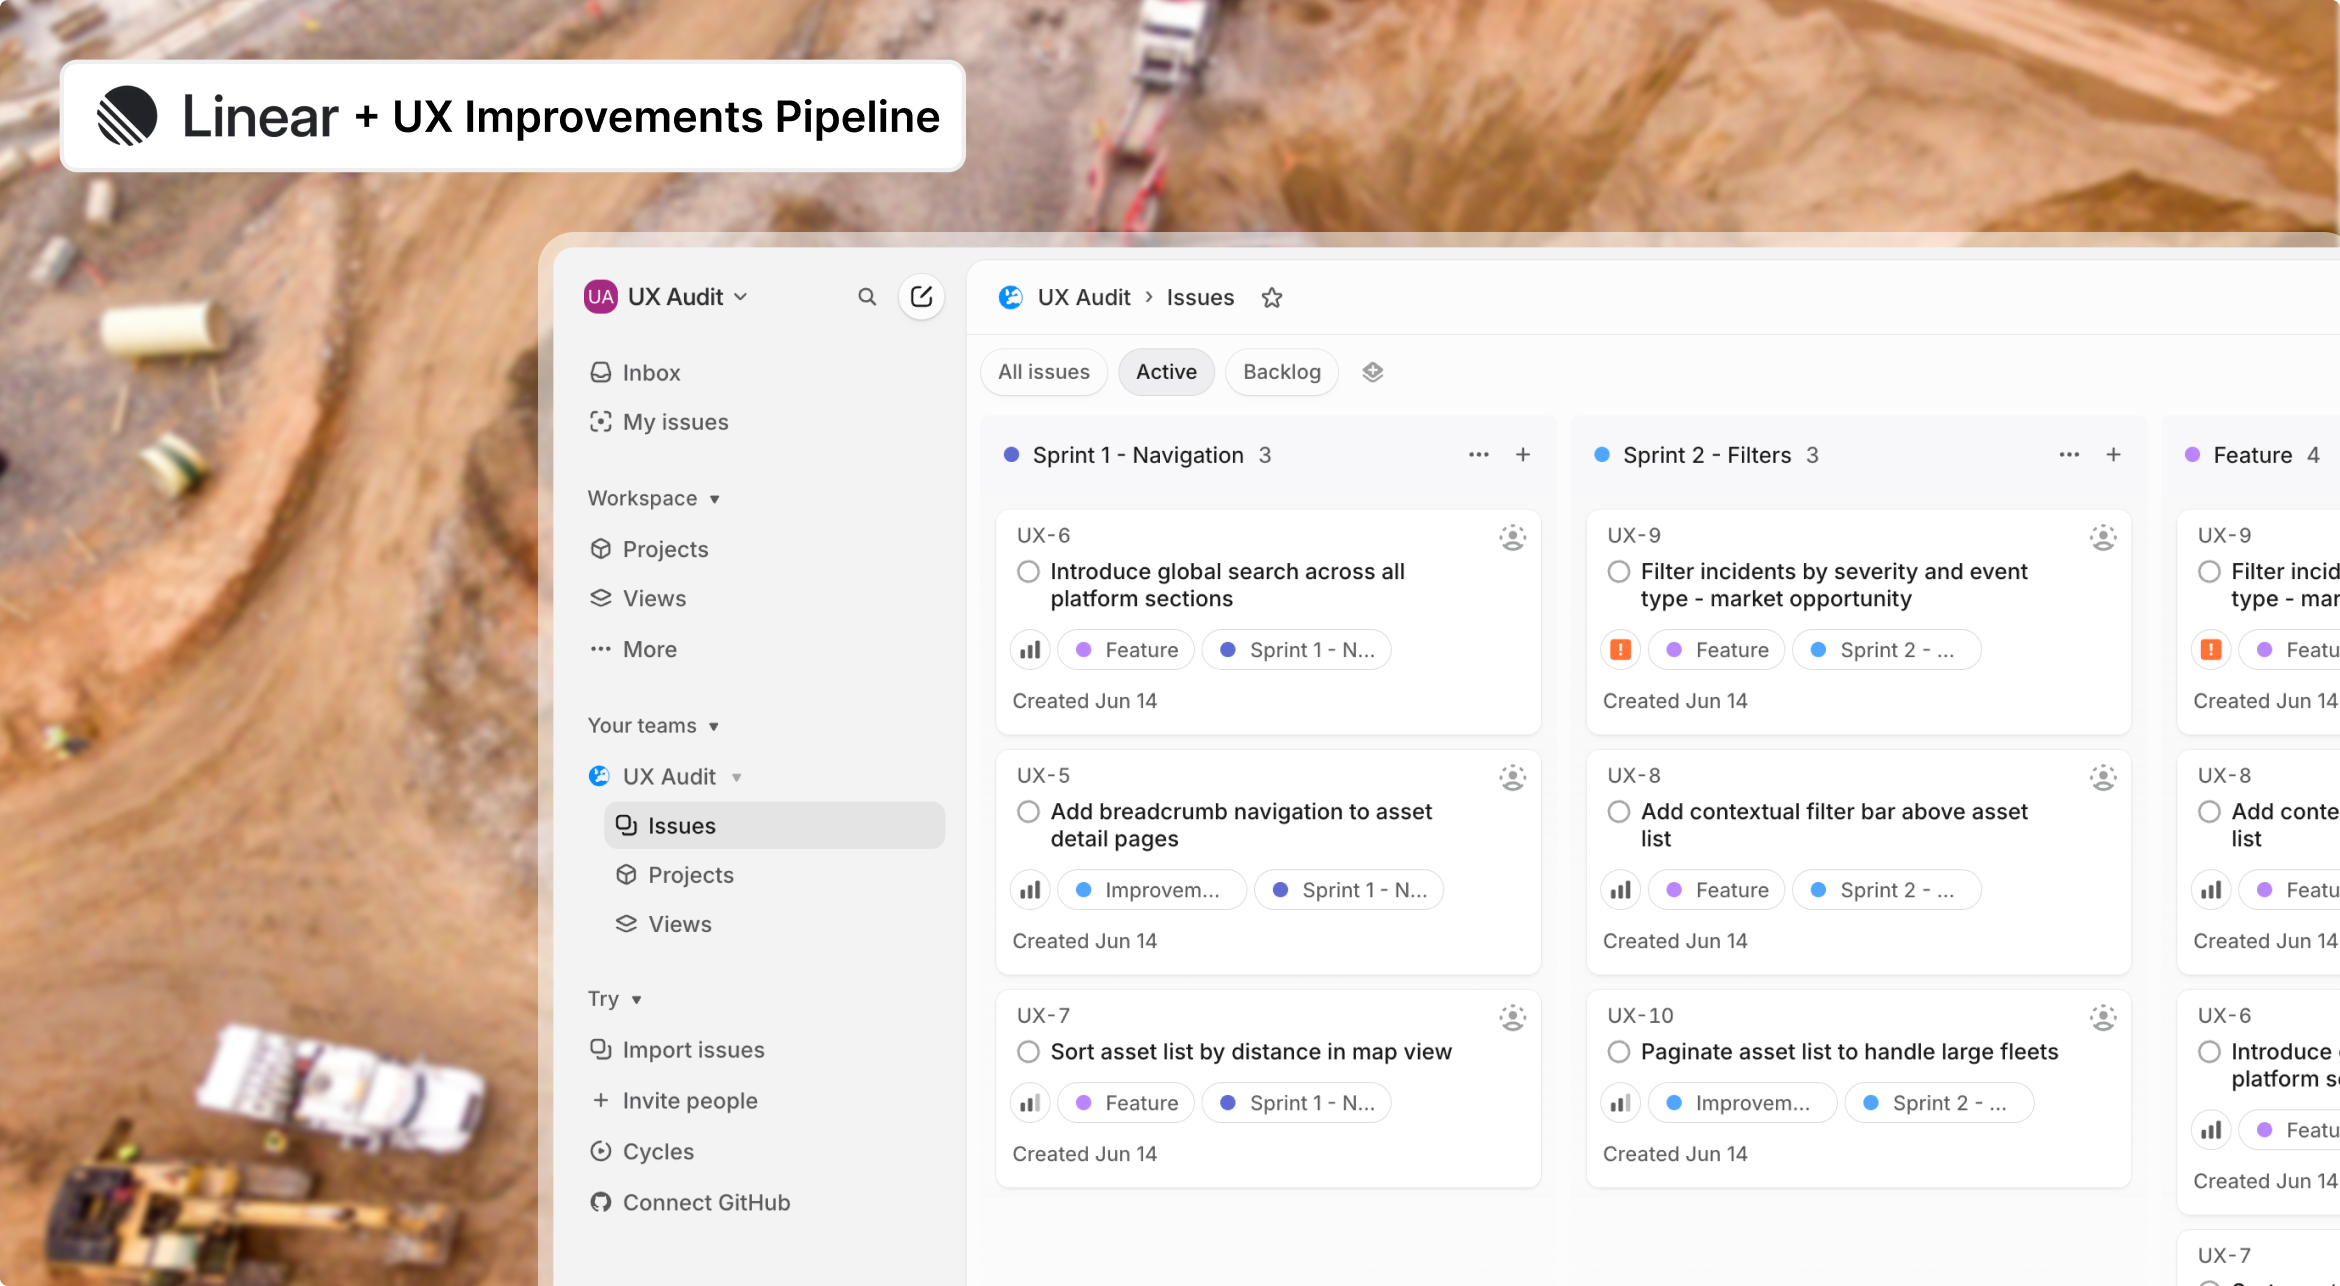Open the Sort asset list by distance card title
The height and width of the screenshot is (1286, 2340).
click(x=1251, y=1052)
